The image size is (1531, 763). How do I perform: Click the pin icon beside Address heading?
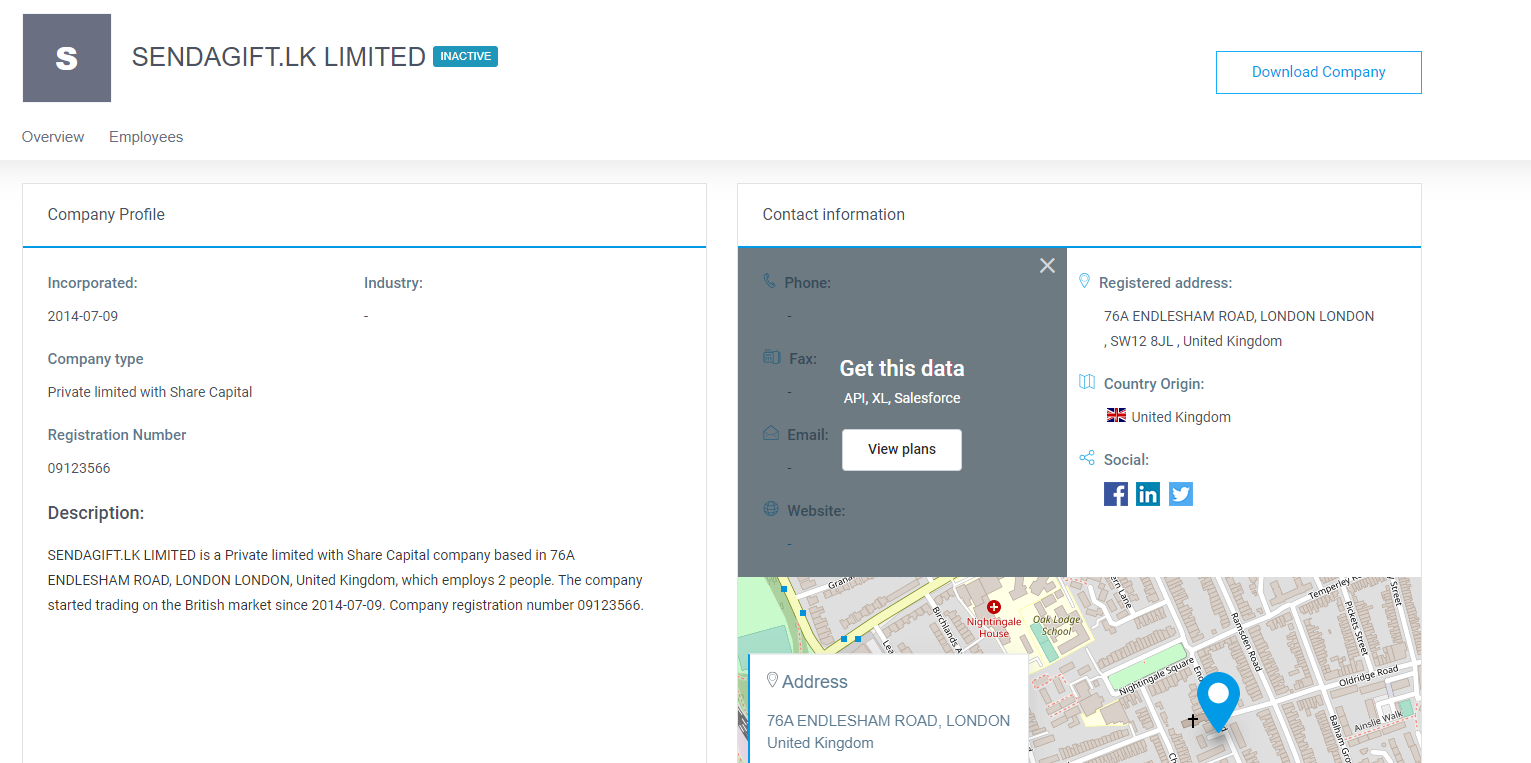(772, 680)
